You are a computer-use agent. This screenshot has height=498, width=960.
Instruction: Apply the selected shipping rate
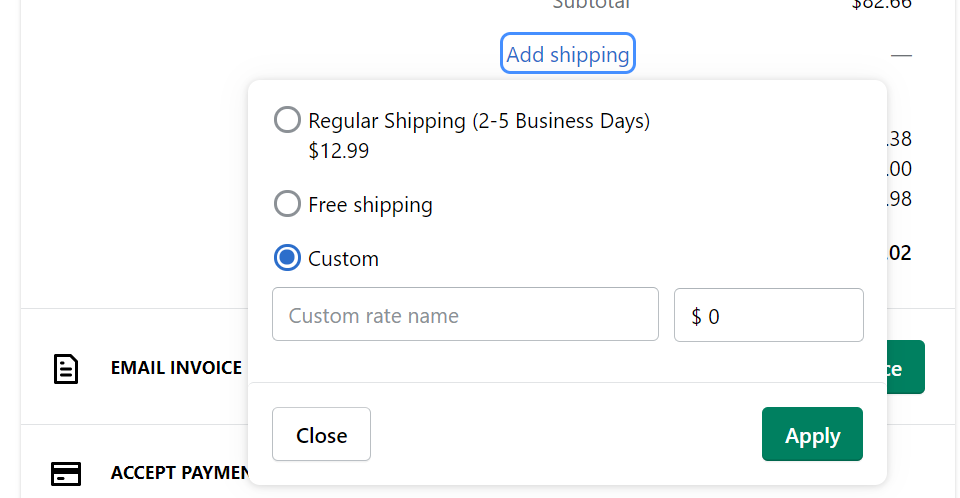[812, 435]
